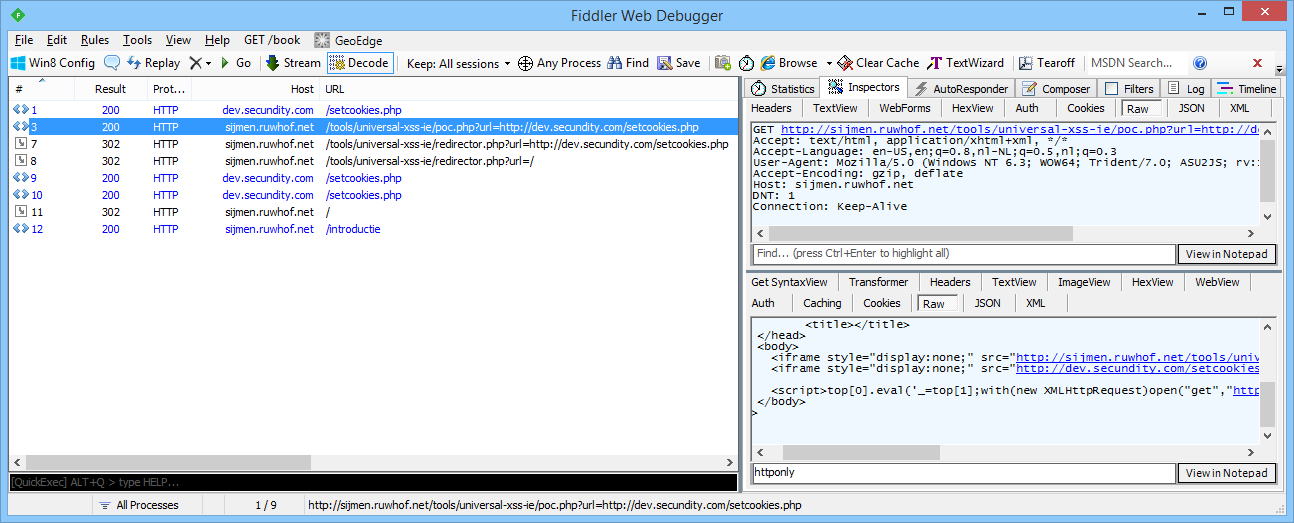Expand the Remove X dropdown arrow
Screen dimensions: 1294x523
coord(208,63)
